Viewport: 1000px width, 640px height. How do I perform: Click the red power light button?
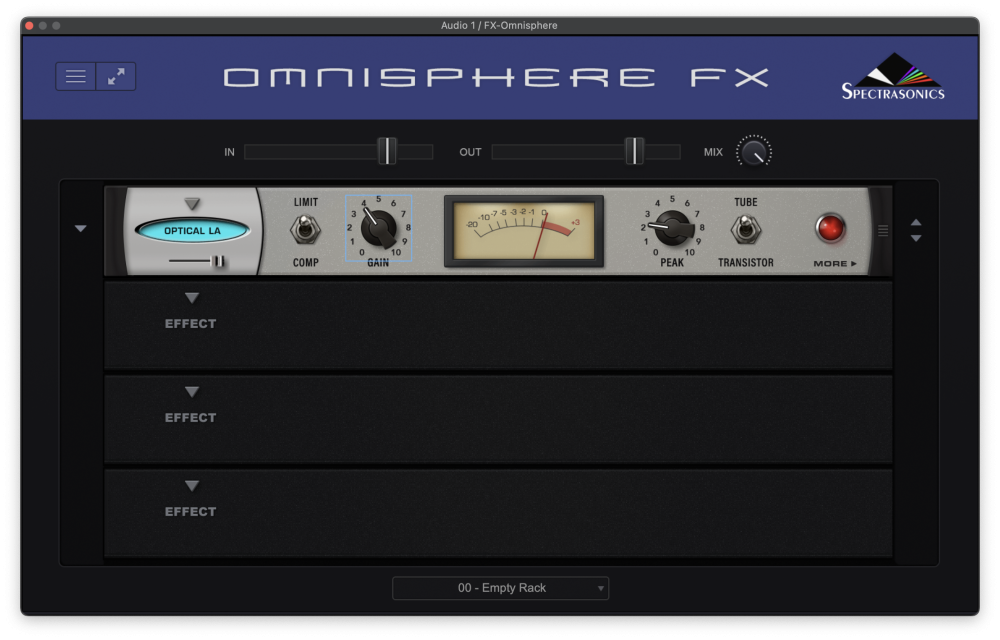[x=830, y=229]
